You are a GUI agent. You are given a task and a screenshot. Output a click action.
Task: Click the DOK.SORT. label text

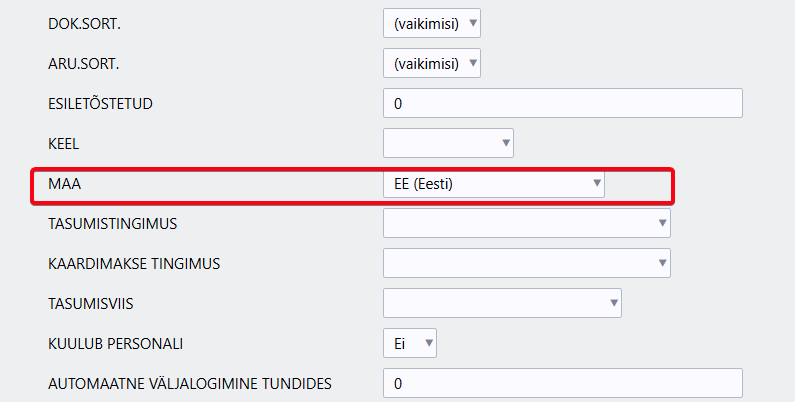pos(84,23)
